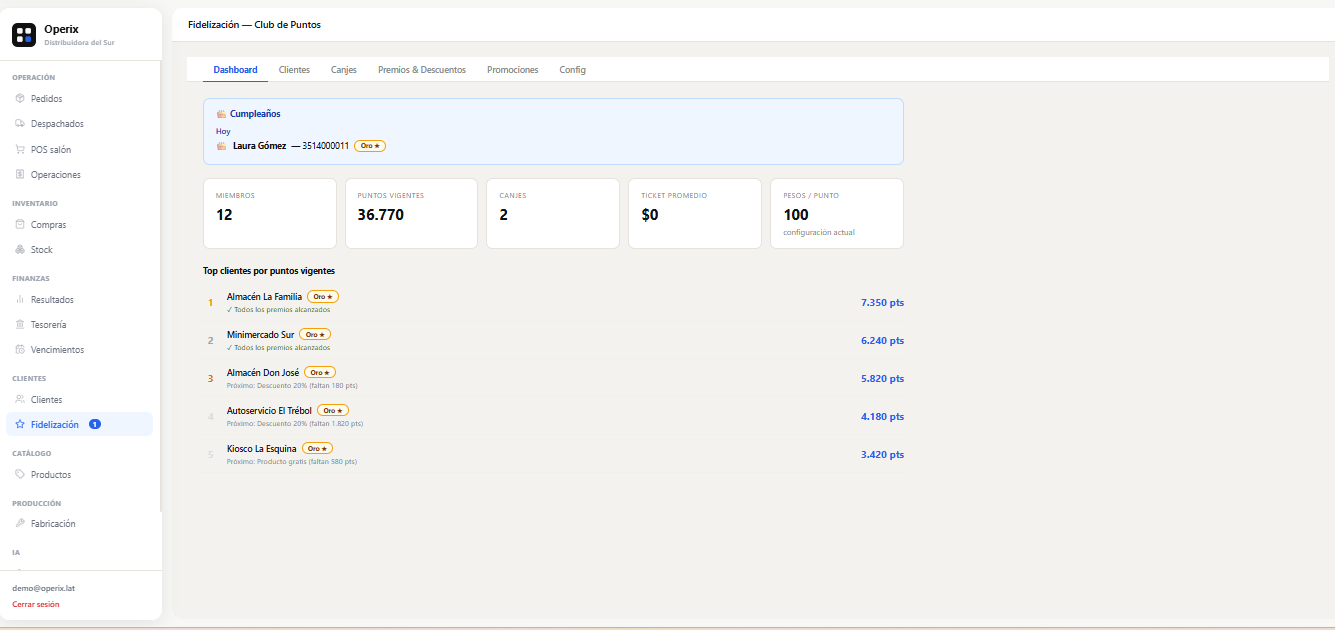Click the Stock sidebar icon
Screen dimensions: 1335x630
[20, 249]
